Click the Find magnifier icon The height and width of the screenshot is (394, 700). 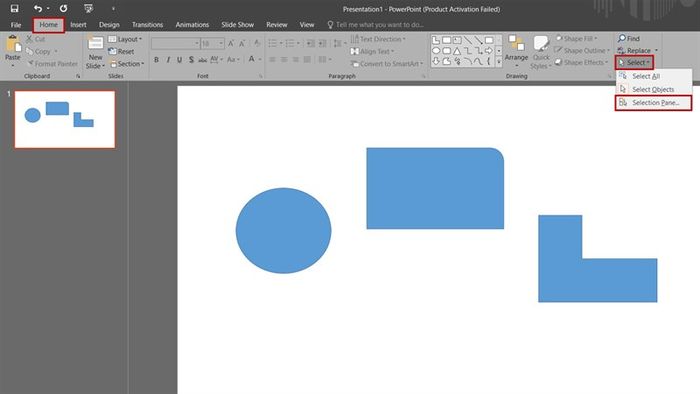coord(621,38)
